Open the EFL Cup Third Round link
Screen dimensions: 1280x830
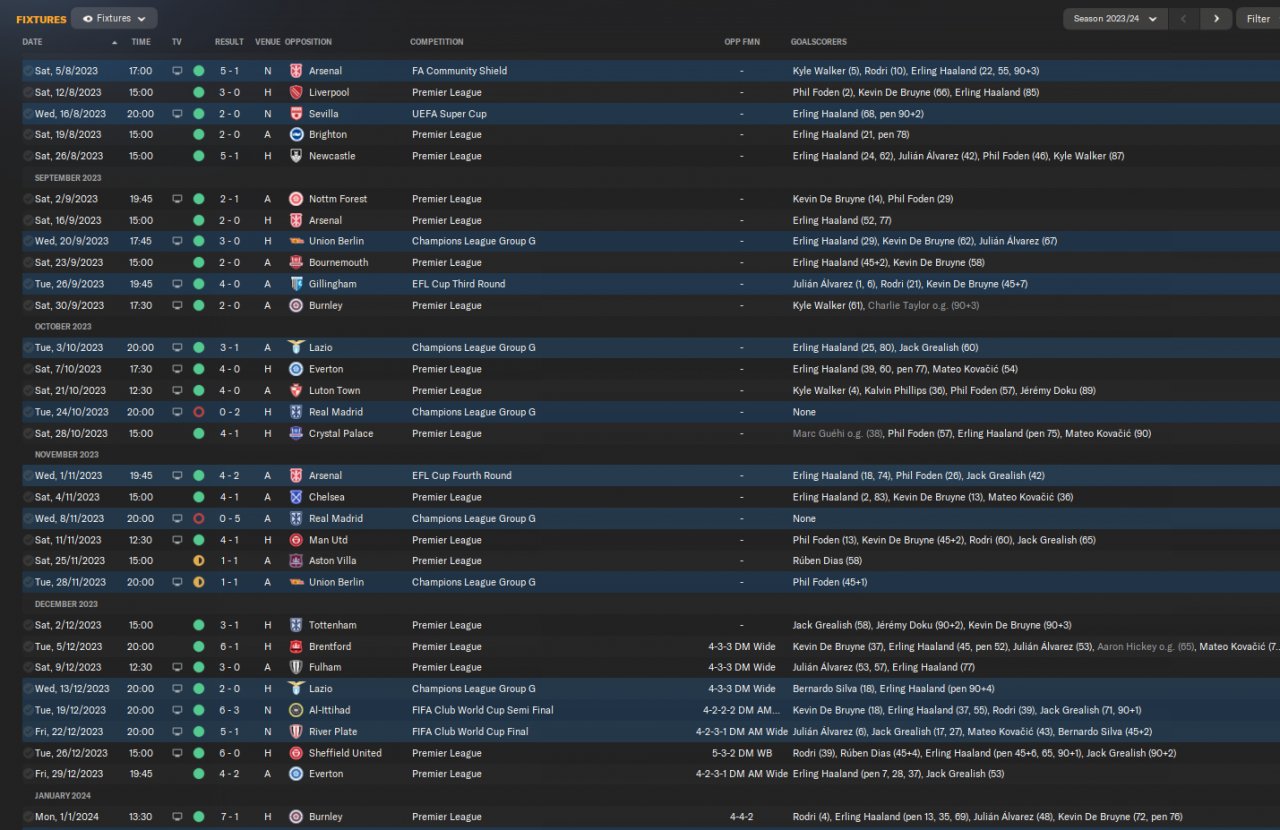[x=459, y=284]
